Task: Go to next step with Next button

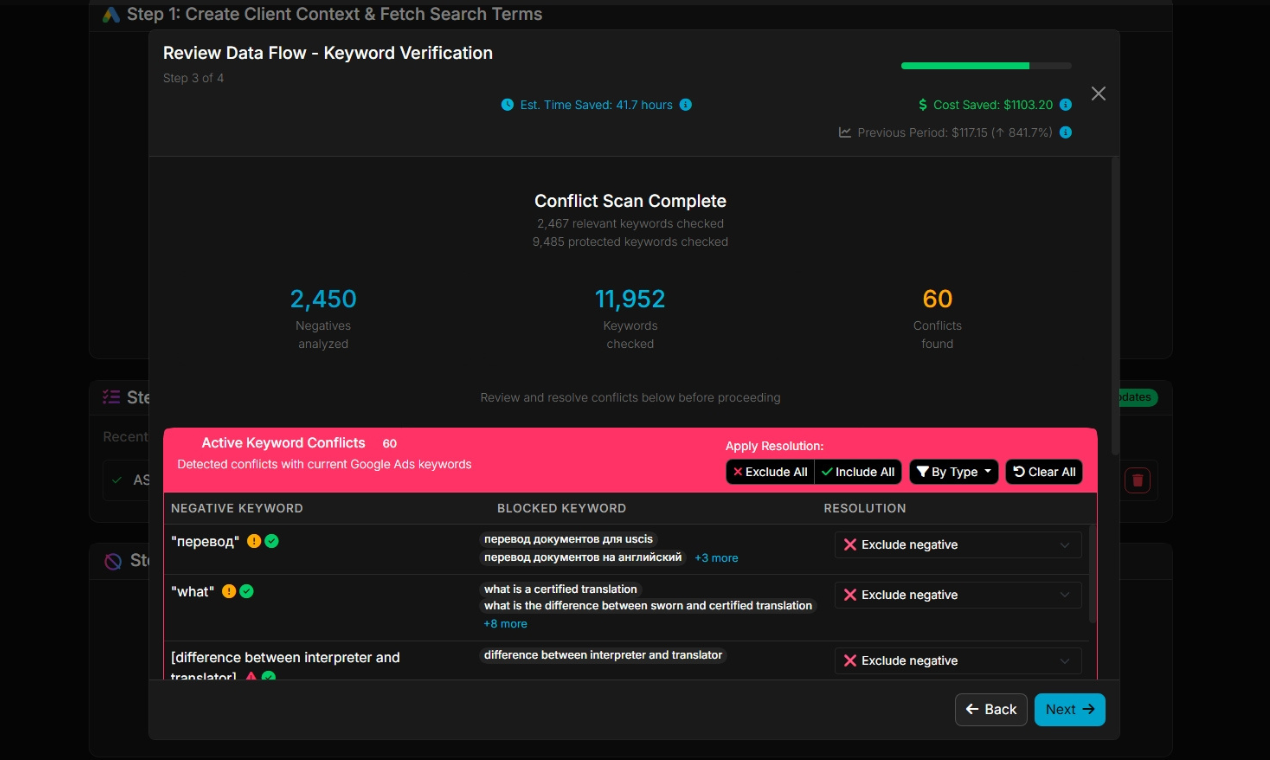Action: click(1069, 709)
